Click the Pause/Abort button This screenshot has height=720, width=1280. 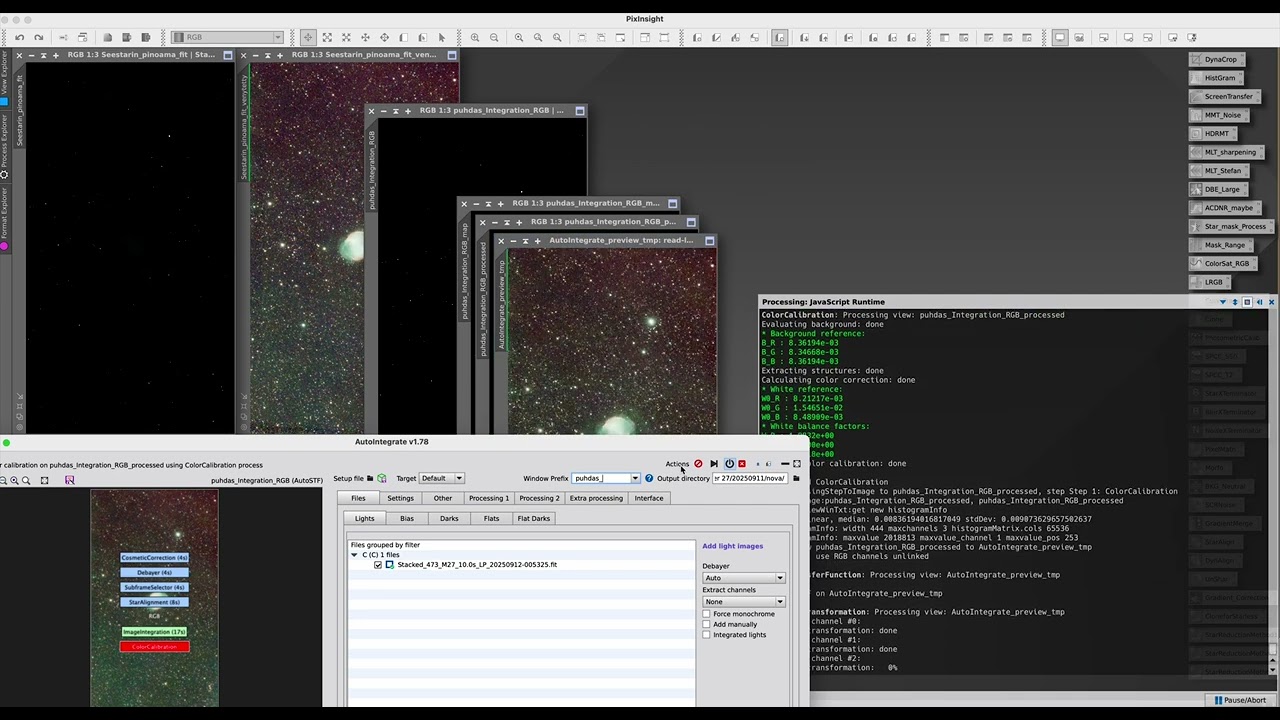[x=1239, y=700]
